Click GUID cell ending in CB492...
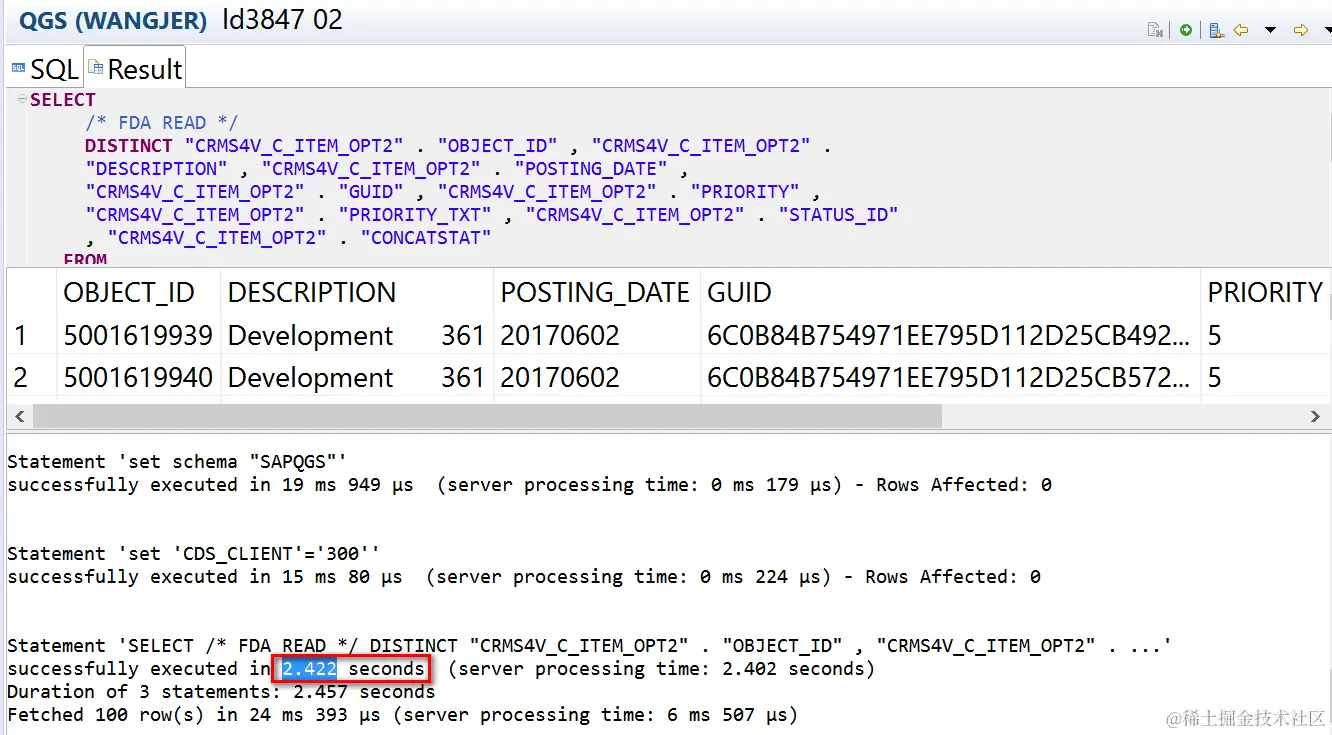1332x735 pixels. pos(949,335)
